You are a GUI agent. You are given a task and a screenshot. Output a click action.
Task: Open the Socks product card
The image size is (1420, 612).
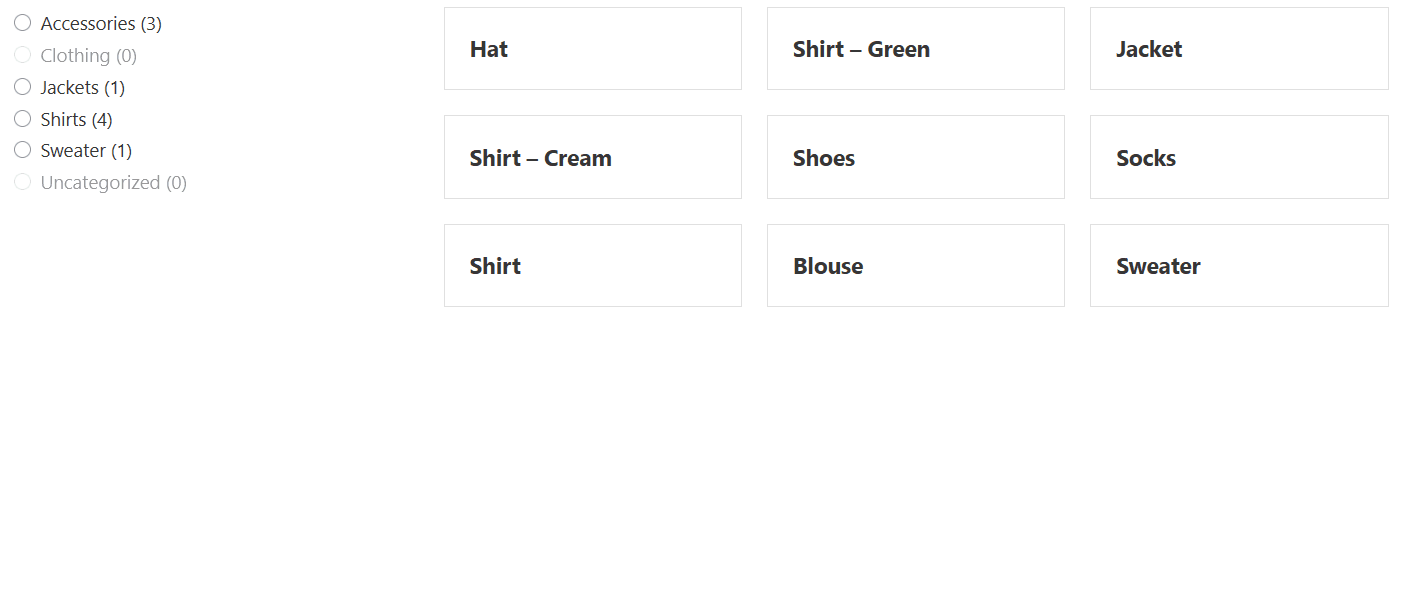(1238, 157)
